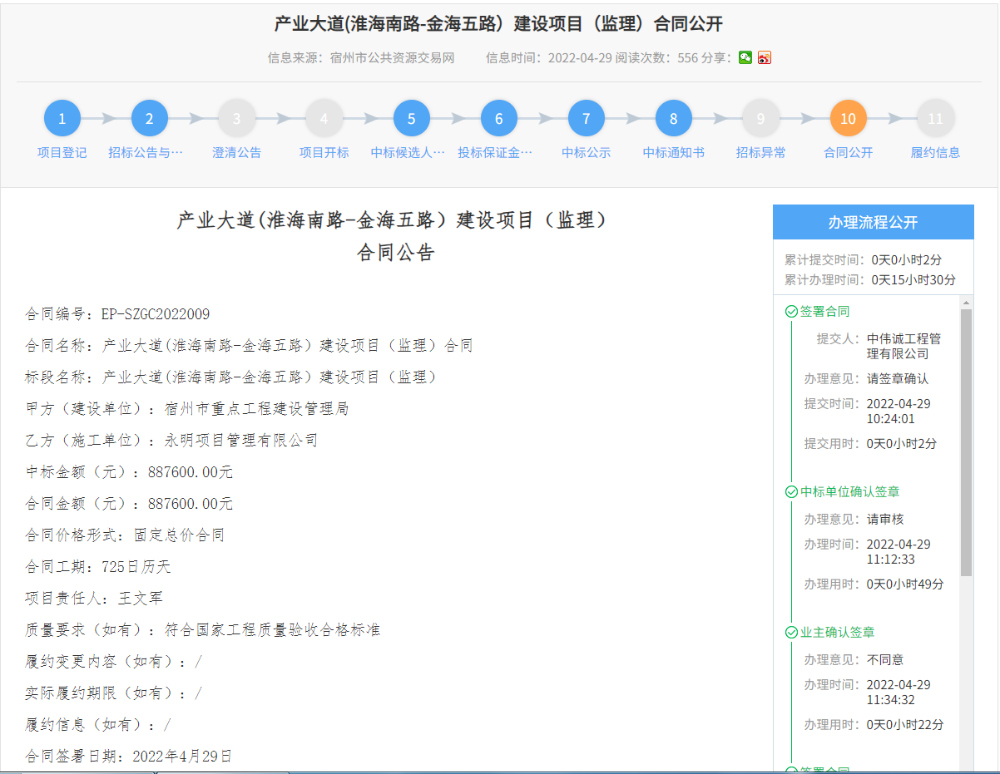Click quality requirement 符合国家工程质量验收合格标准
1000x774 pixels.
point(272,630)
